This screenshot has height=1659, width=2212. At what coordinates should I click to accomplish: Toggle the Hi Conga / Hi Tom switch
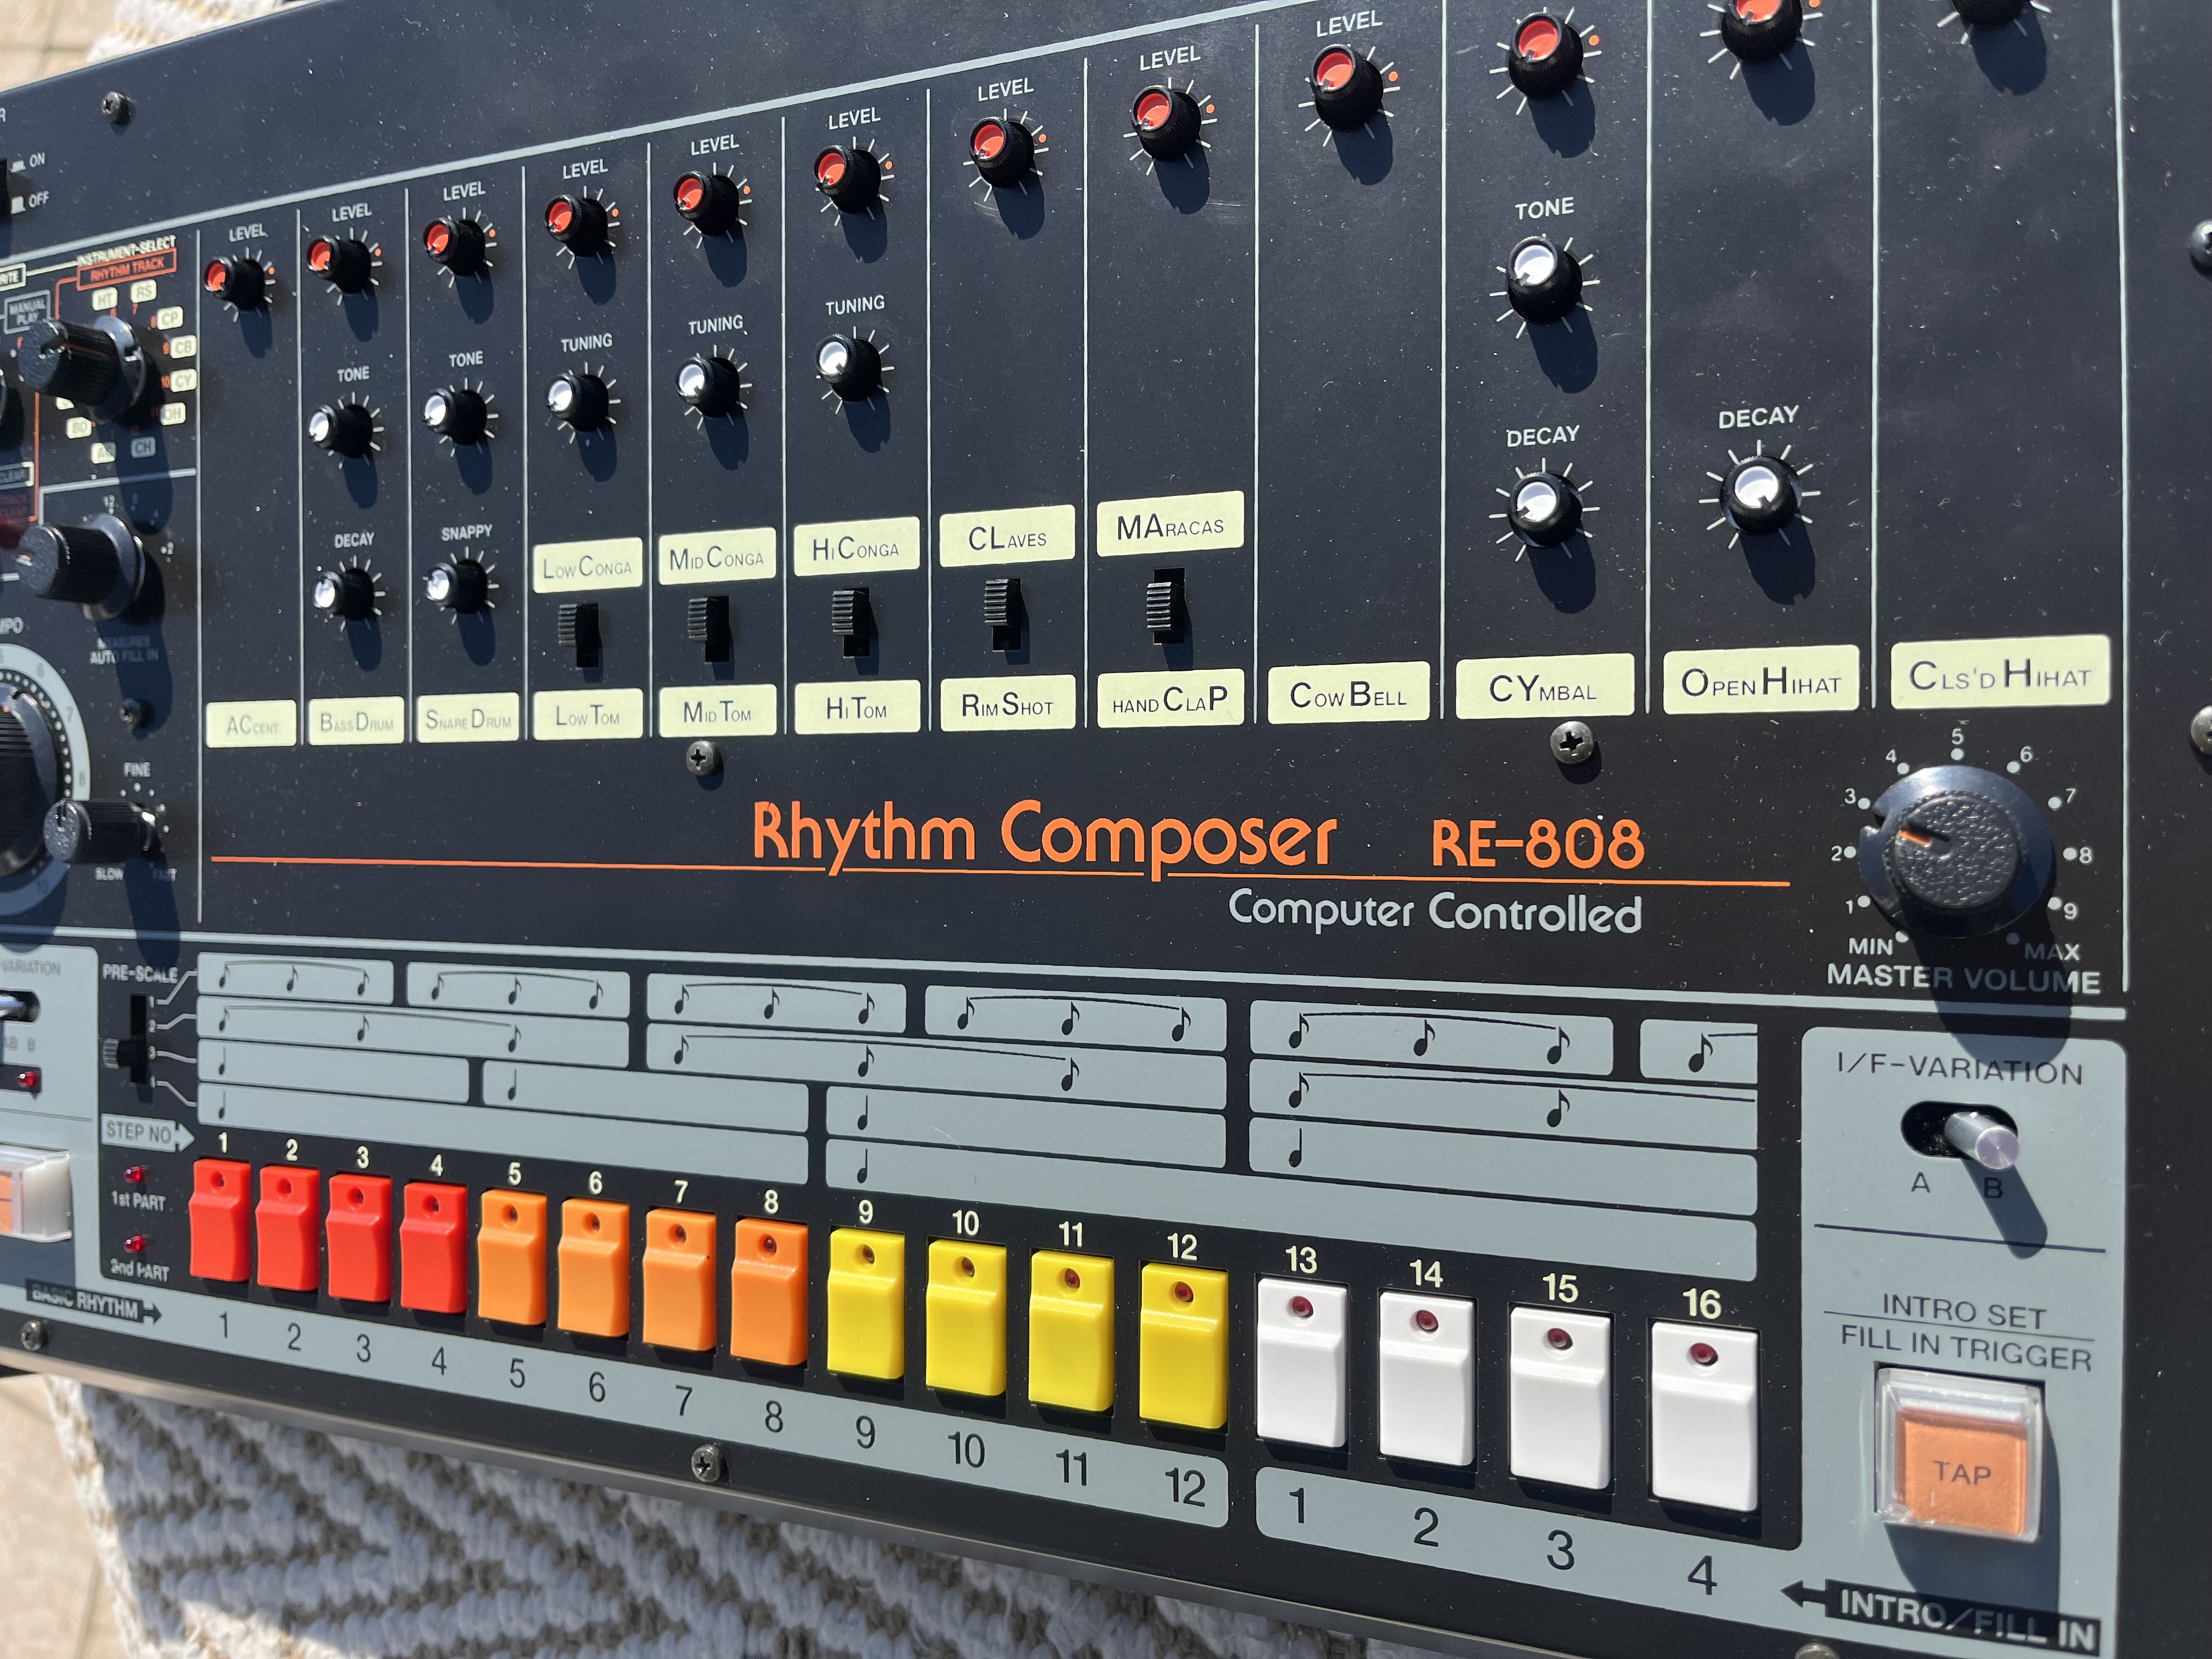pos(852,621)
